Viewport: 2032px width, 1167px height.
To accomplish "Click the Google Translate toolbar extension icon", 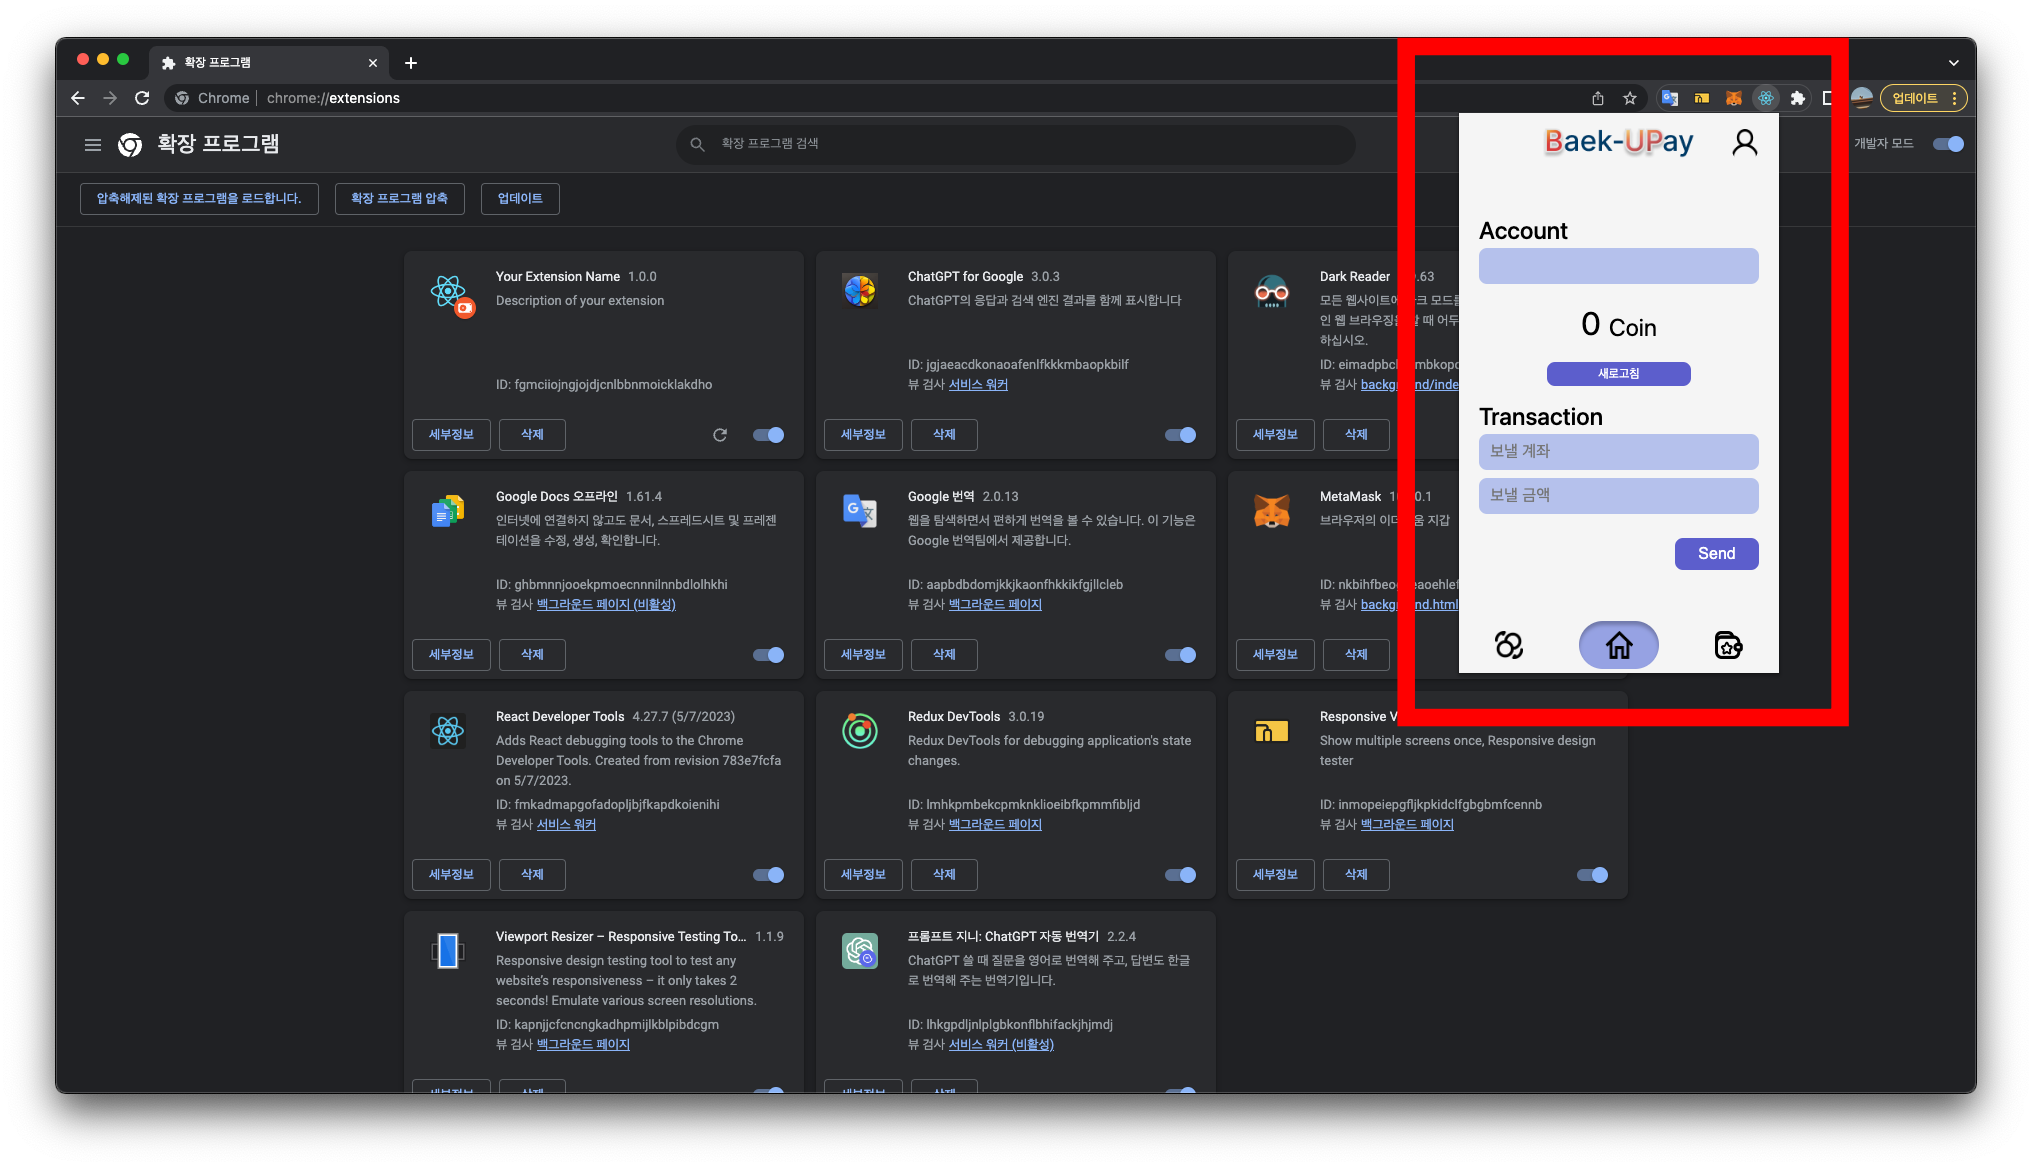I will point(1669,98).
